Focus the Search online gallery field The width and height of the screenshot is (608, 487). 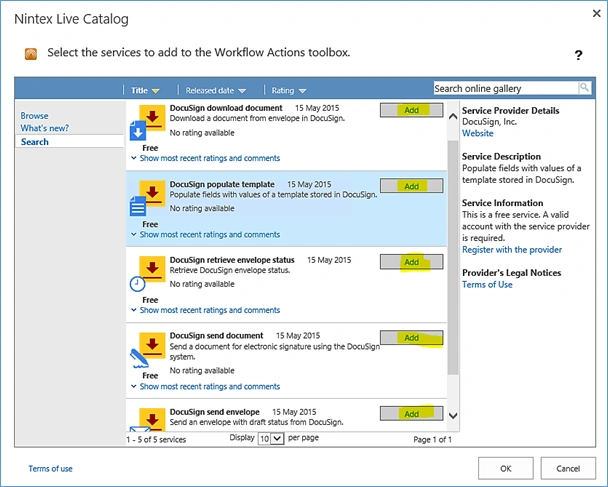coord(506,88)
